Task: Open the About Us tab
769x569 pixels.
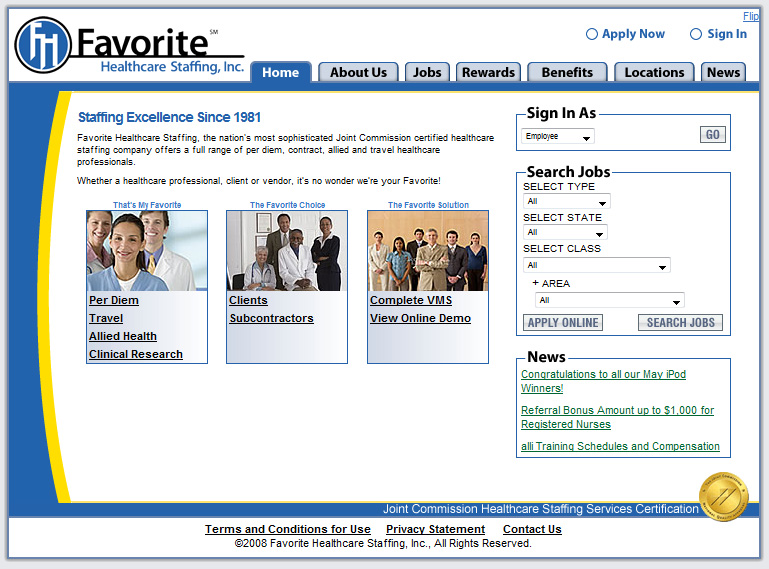Action: tap(358, 72)
